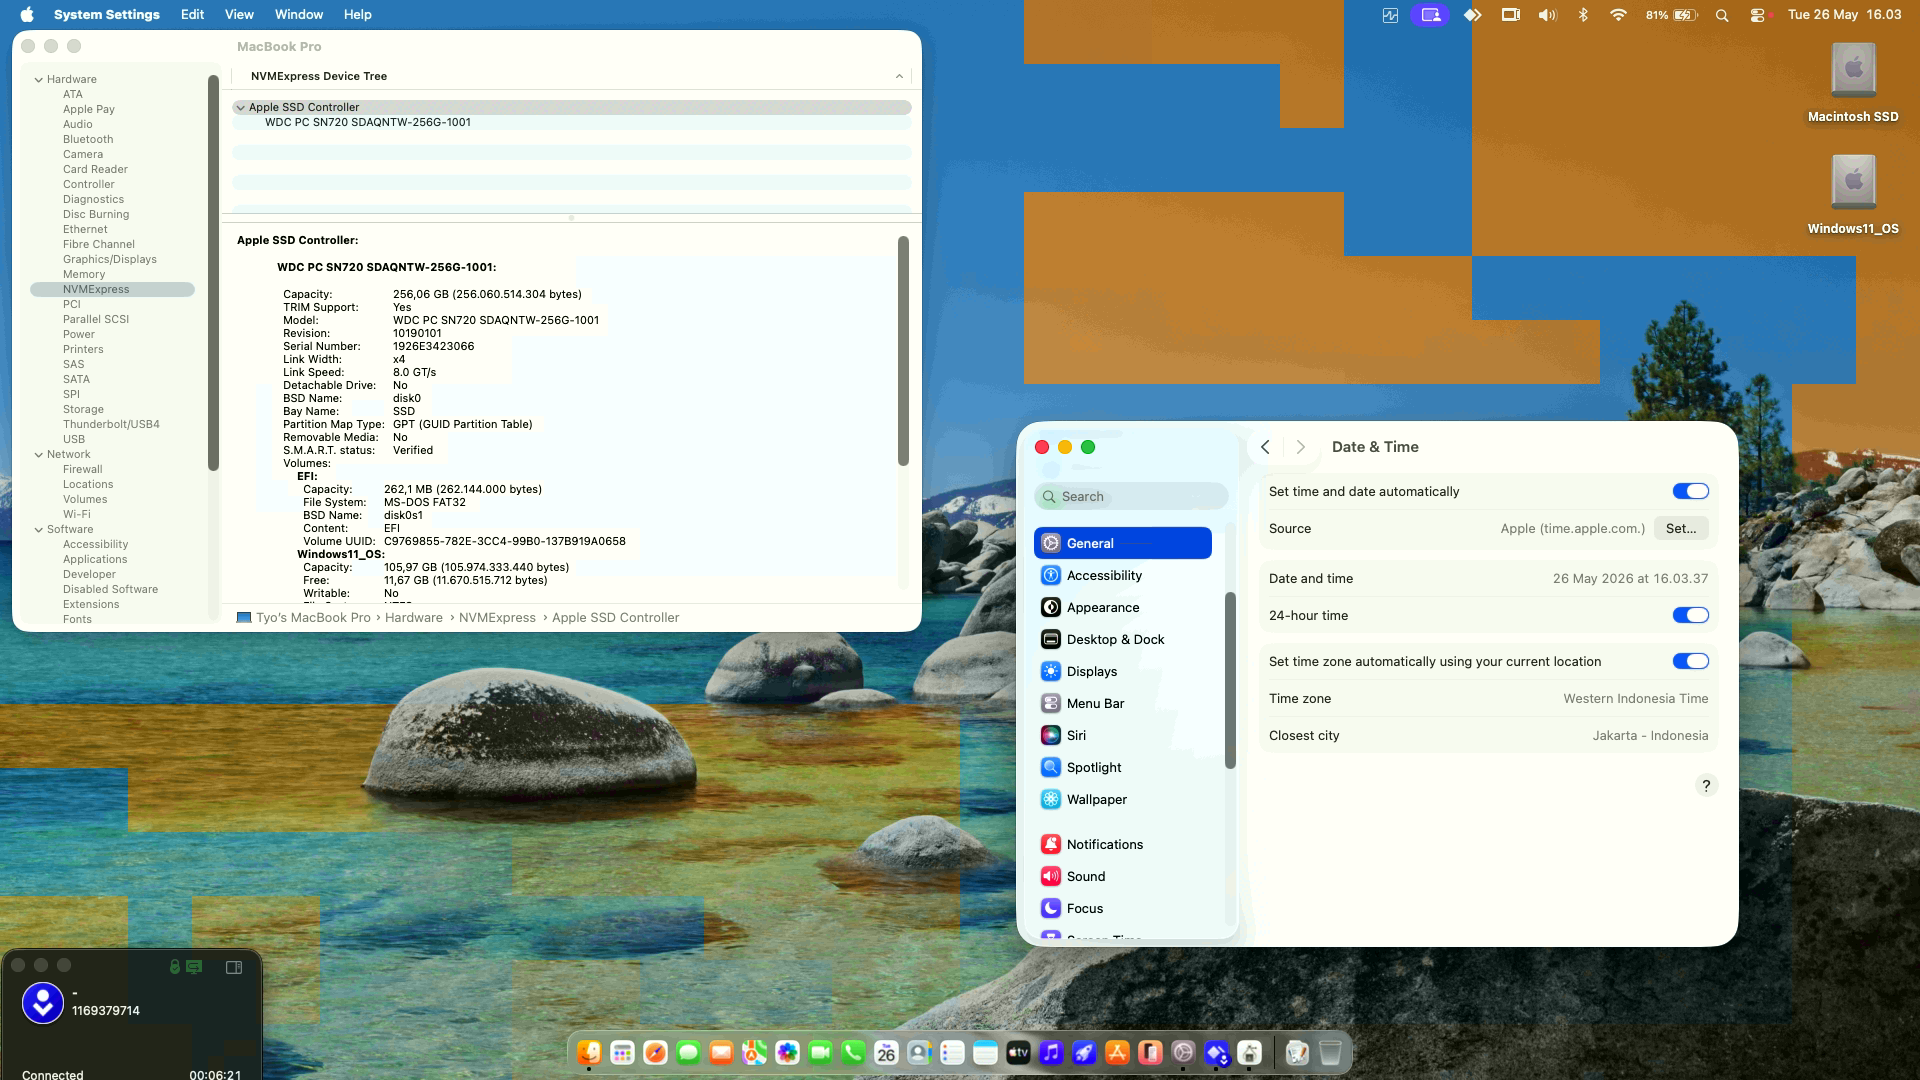
Task: Open the Trash in the Dock
Action: coord(1330,1052)
